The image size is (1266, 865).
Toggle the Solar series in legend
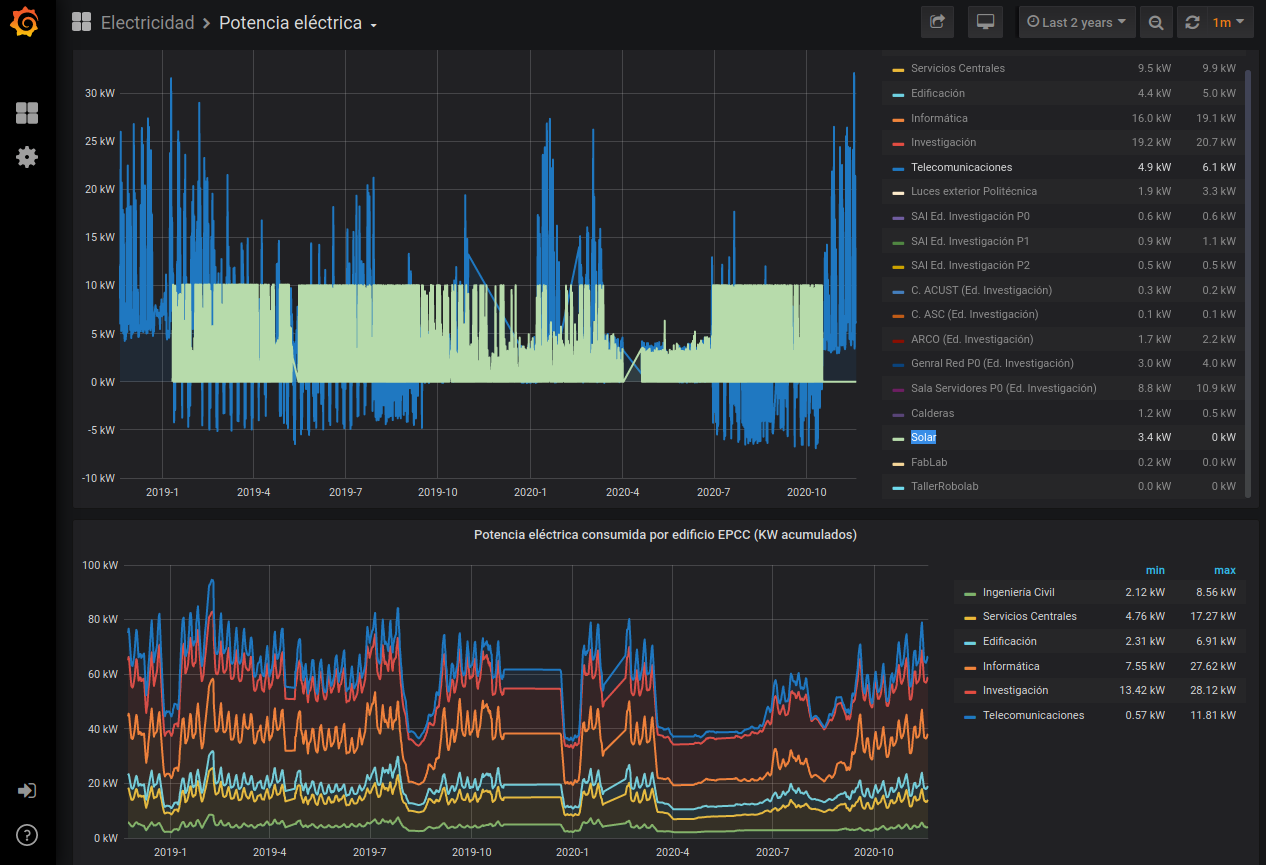pos(923,438)
